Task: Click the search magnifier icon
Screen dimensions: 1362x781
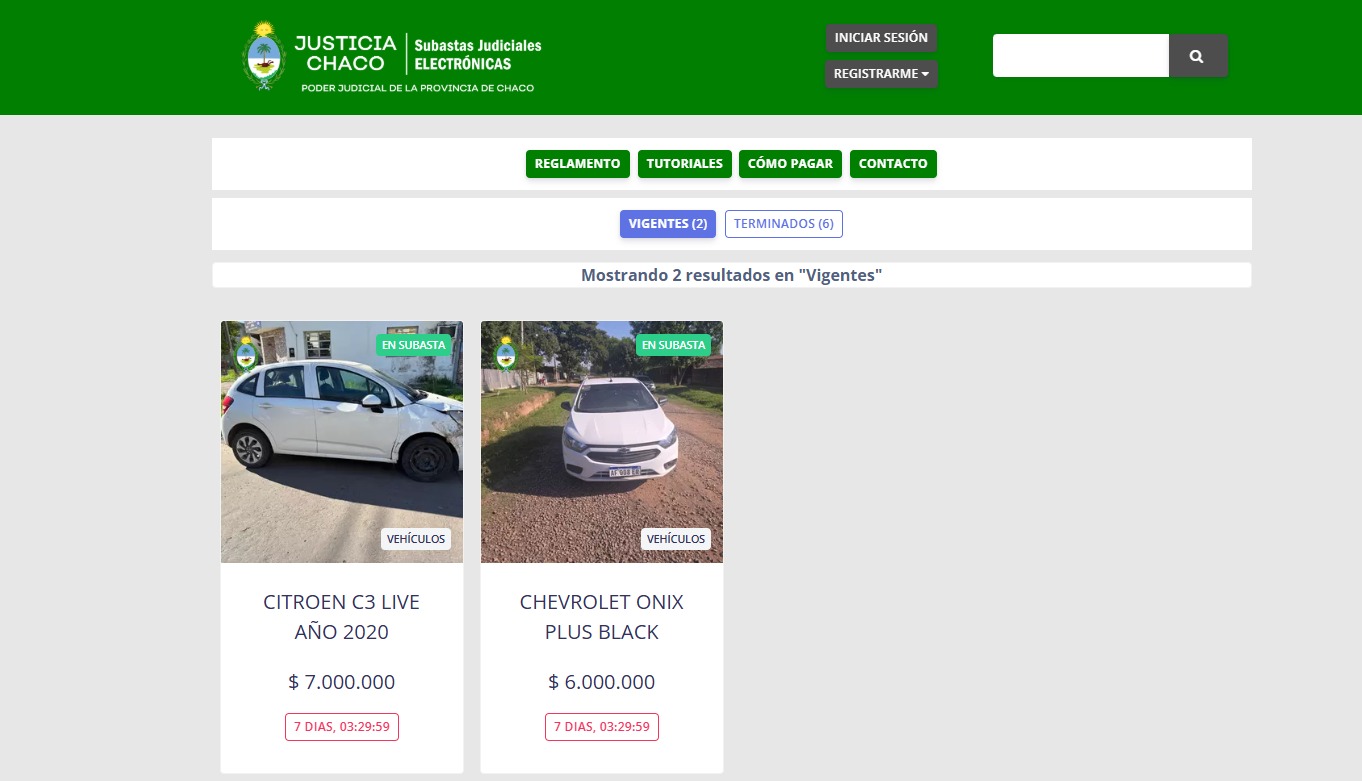Action: pyautogui.click(x=1197, y=55)
